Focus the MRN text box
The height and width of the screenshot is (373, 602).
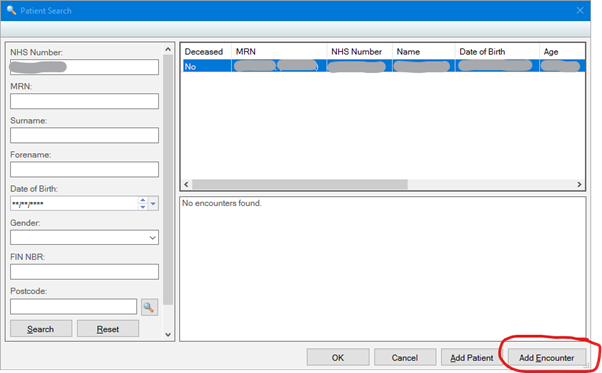(x=84, y=101)
